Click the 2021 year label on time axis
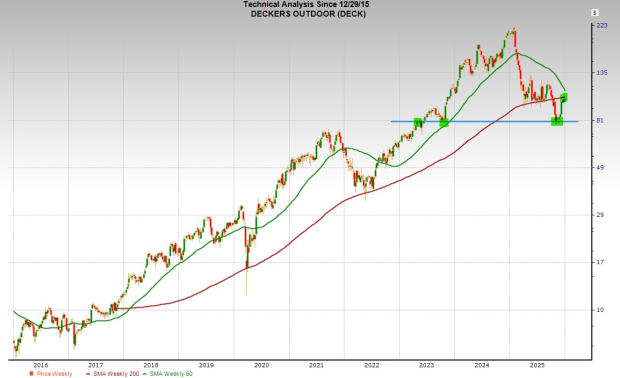Image resolution: width=620 pixels, height=378 pixels. (316, 365)
